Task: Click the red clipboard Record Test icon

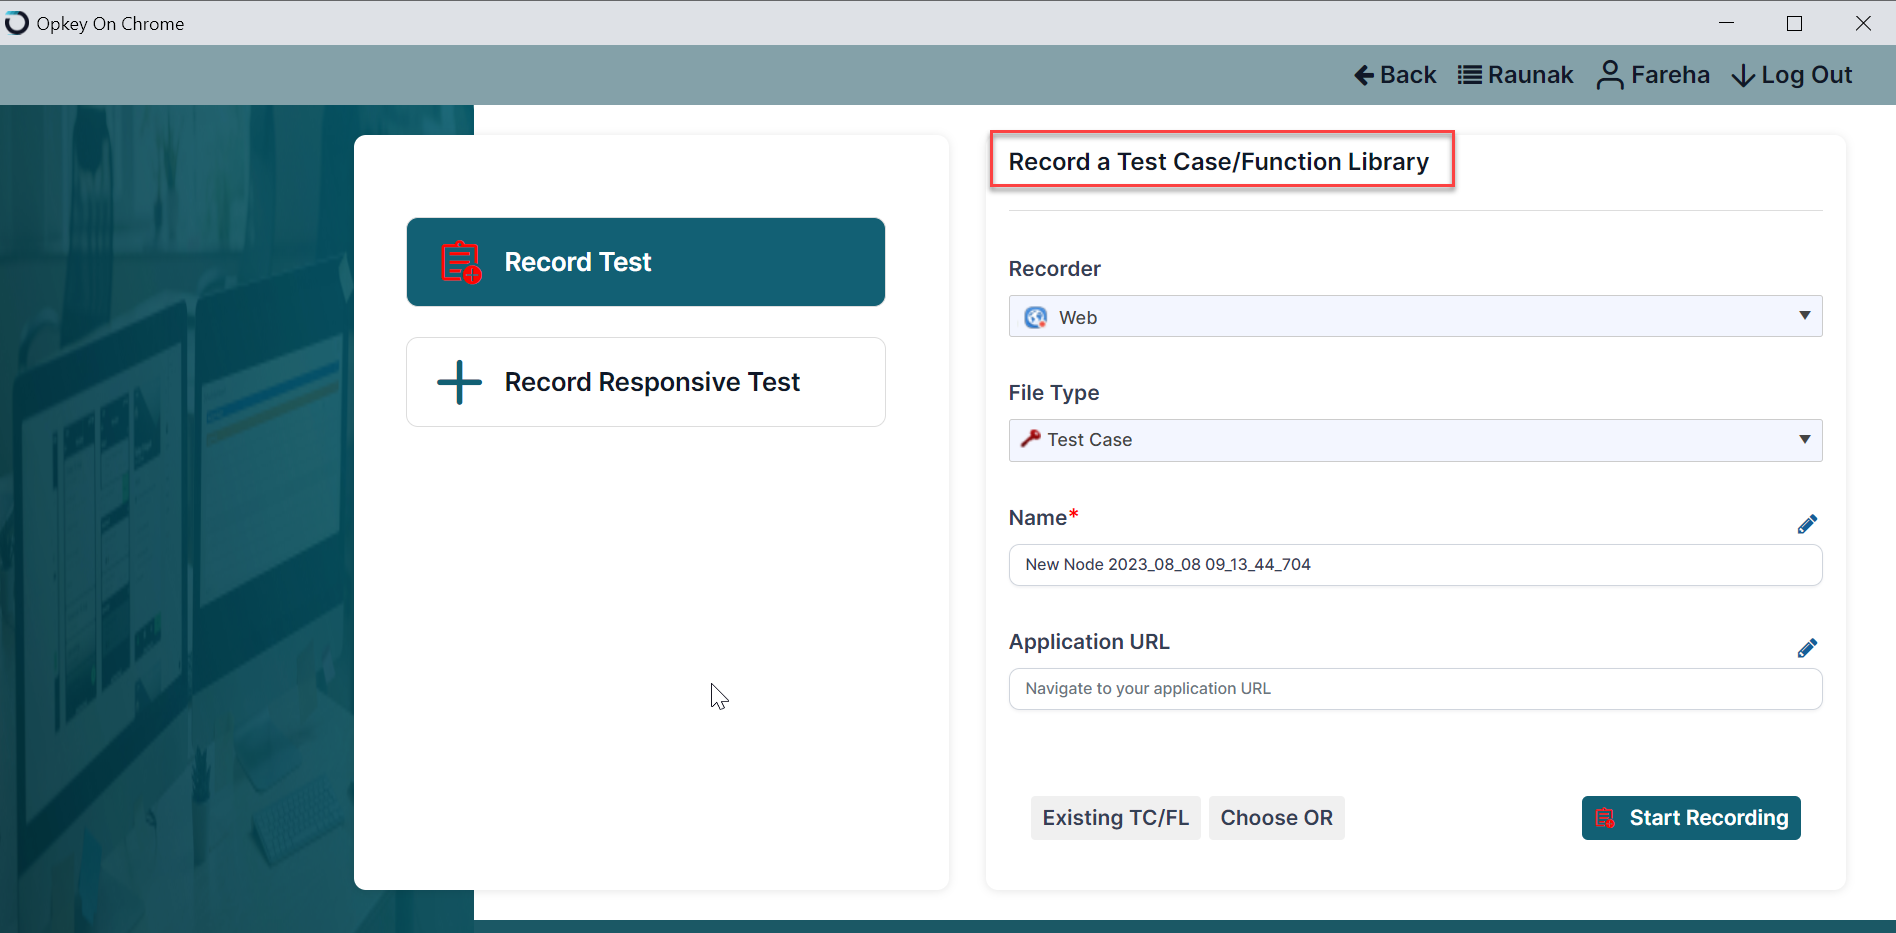Action: click(461, 262)
